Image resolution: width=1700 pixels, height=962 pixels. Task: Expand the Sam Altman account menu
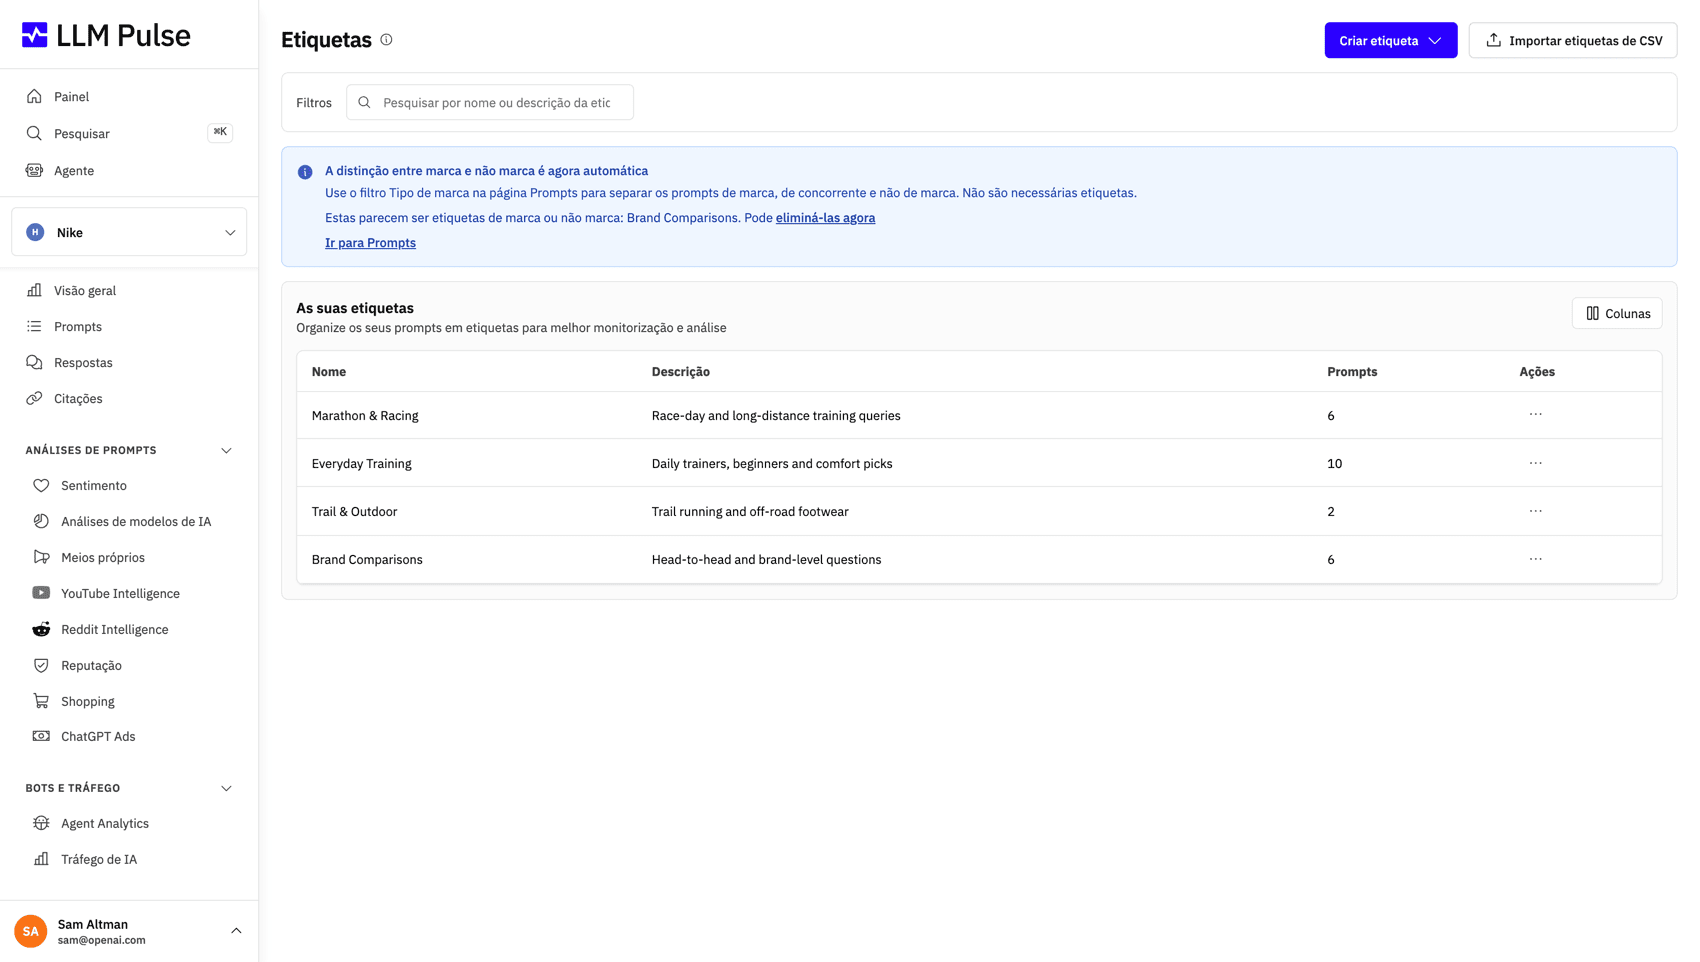[236, 931]
